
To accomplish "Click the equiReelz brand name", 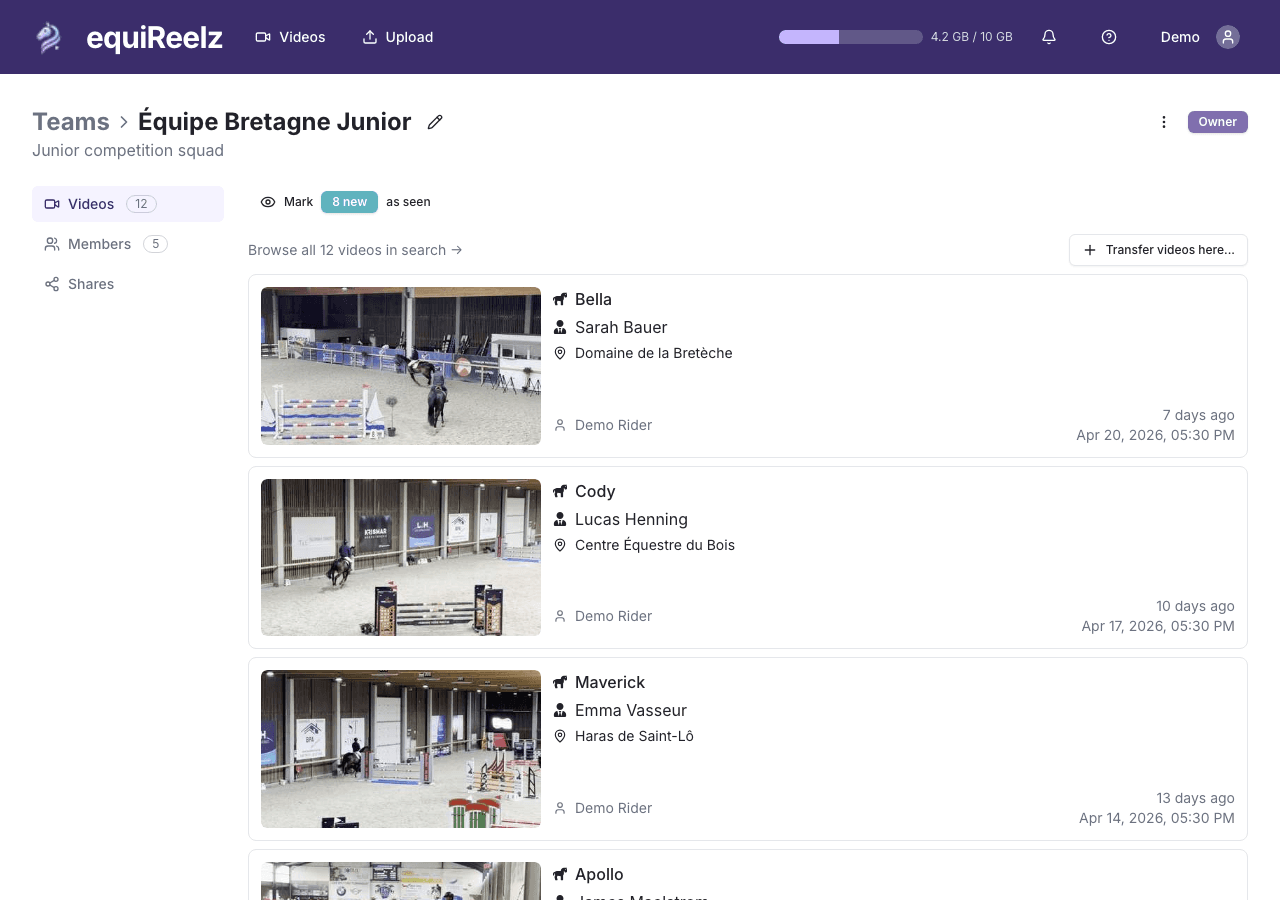I will [x=154, y=38].
